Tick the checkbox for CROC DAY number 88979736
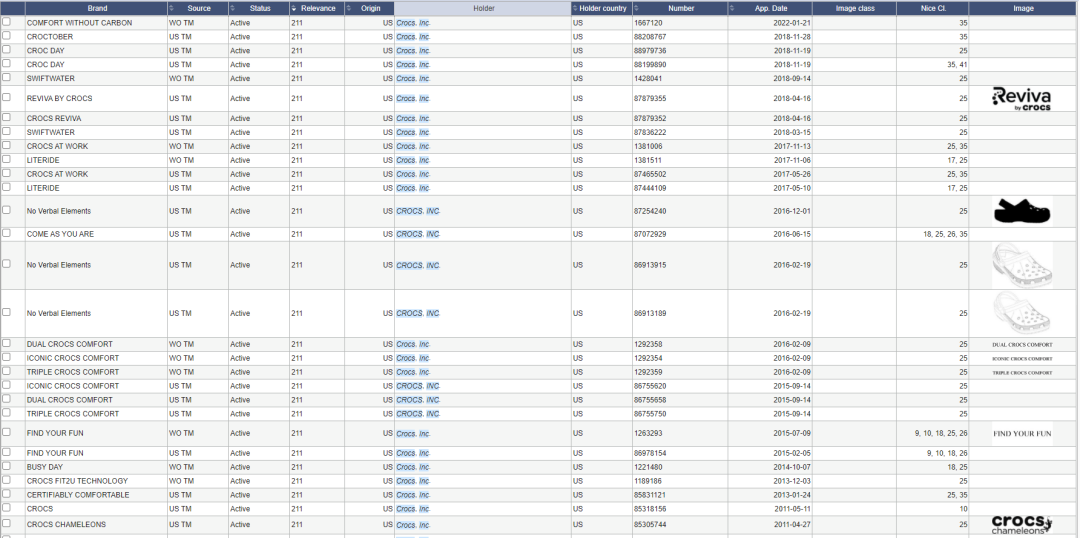Screen dimensions: 1080x538 tap(6, 50)
